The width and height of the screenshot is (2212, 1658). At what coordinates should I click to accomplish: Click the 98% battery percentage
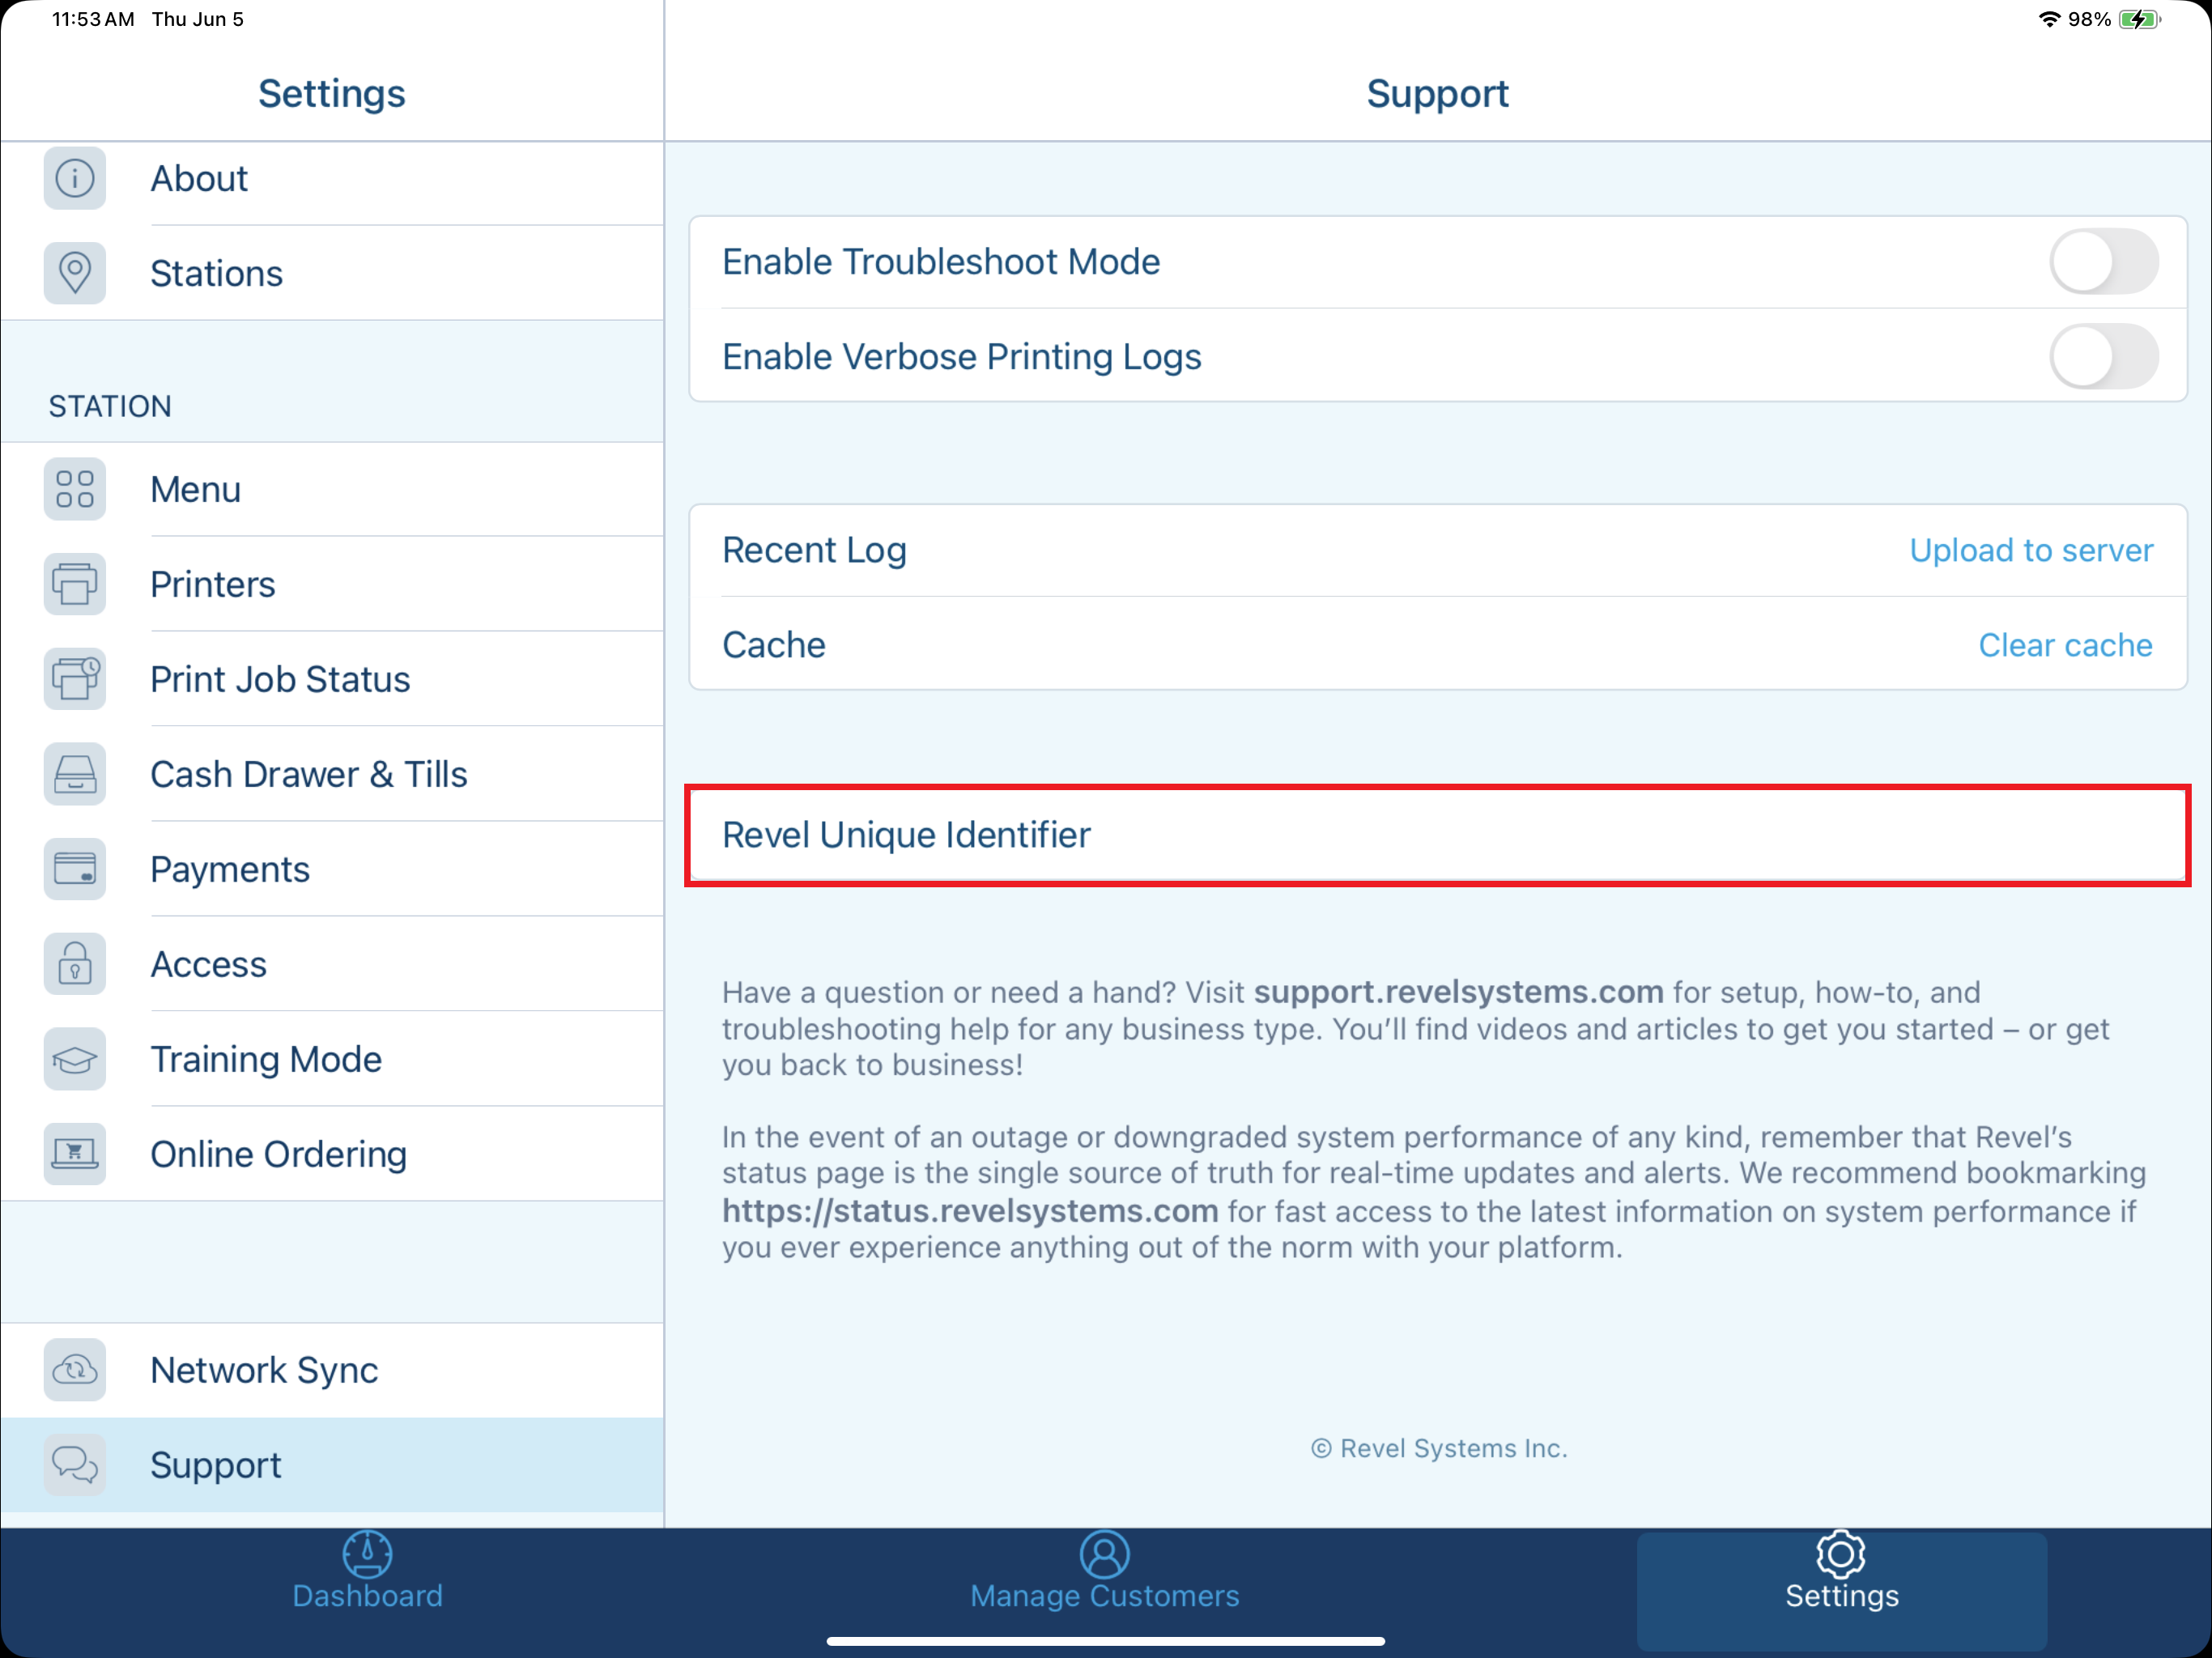pos(2089,19)
